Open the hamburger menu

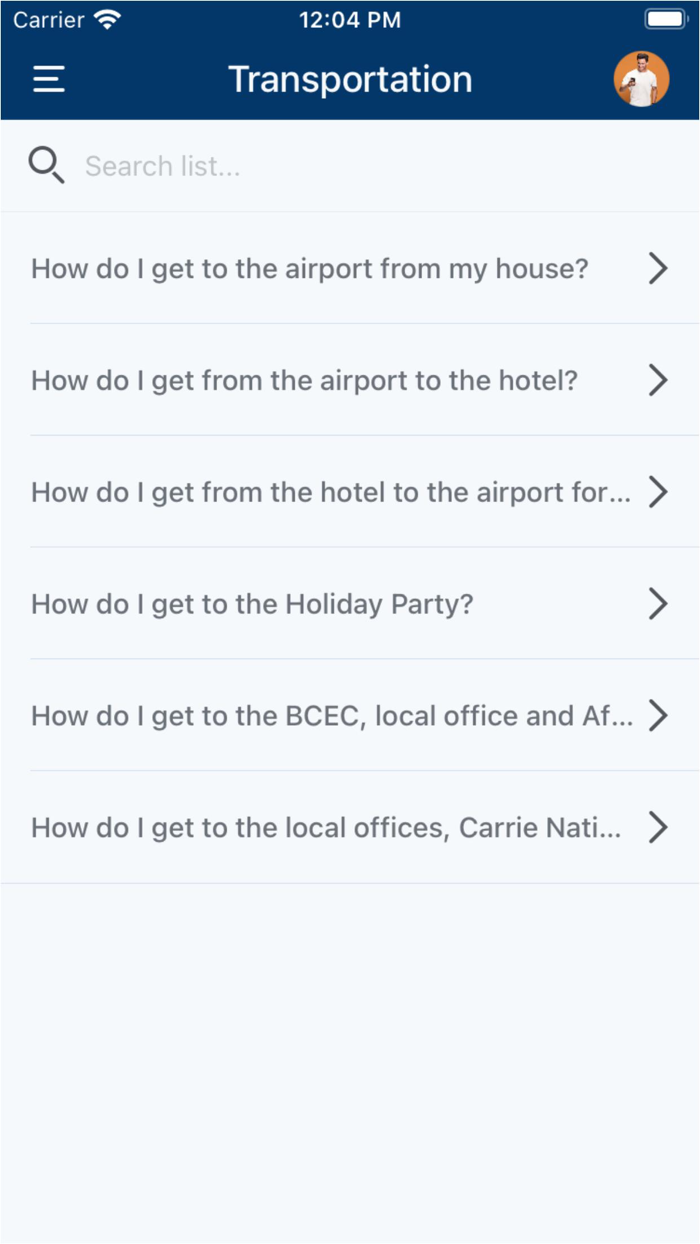click(49, 80)
